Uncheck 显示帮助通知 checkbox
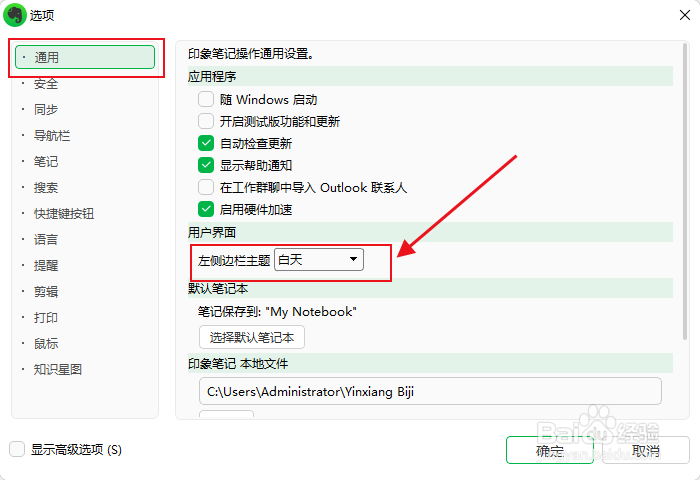The width and height of the screenshot is (700, 480). 206,165
